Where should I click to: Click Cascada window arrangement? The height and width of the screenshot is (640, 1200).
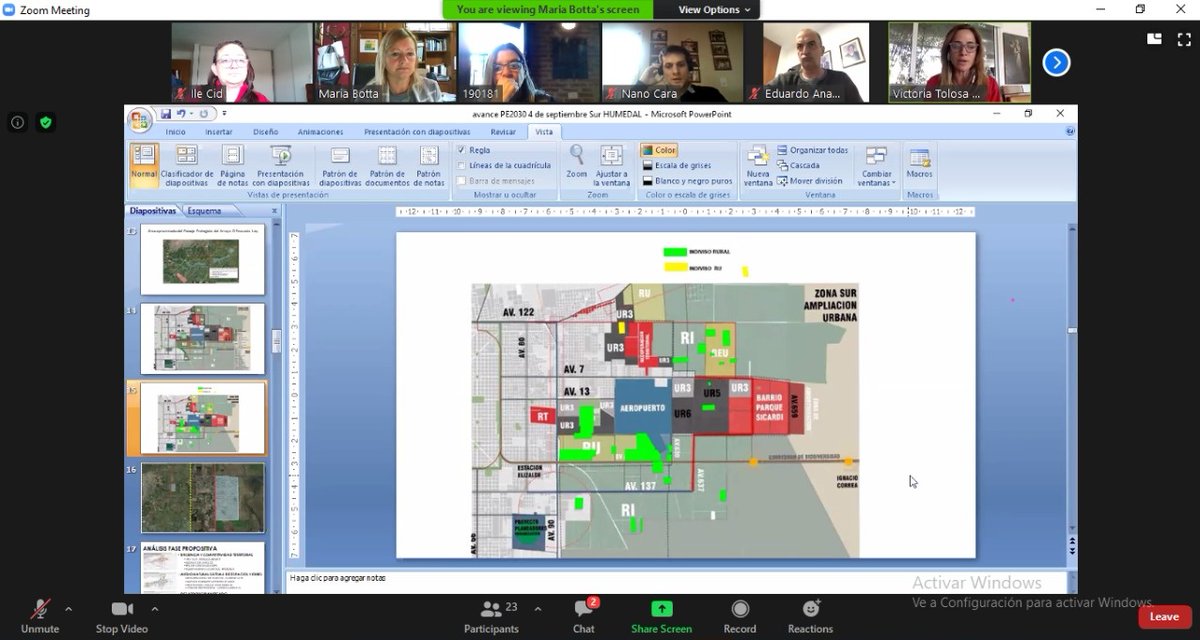pyautogui.click(x=798, y=165)
